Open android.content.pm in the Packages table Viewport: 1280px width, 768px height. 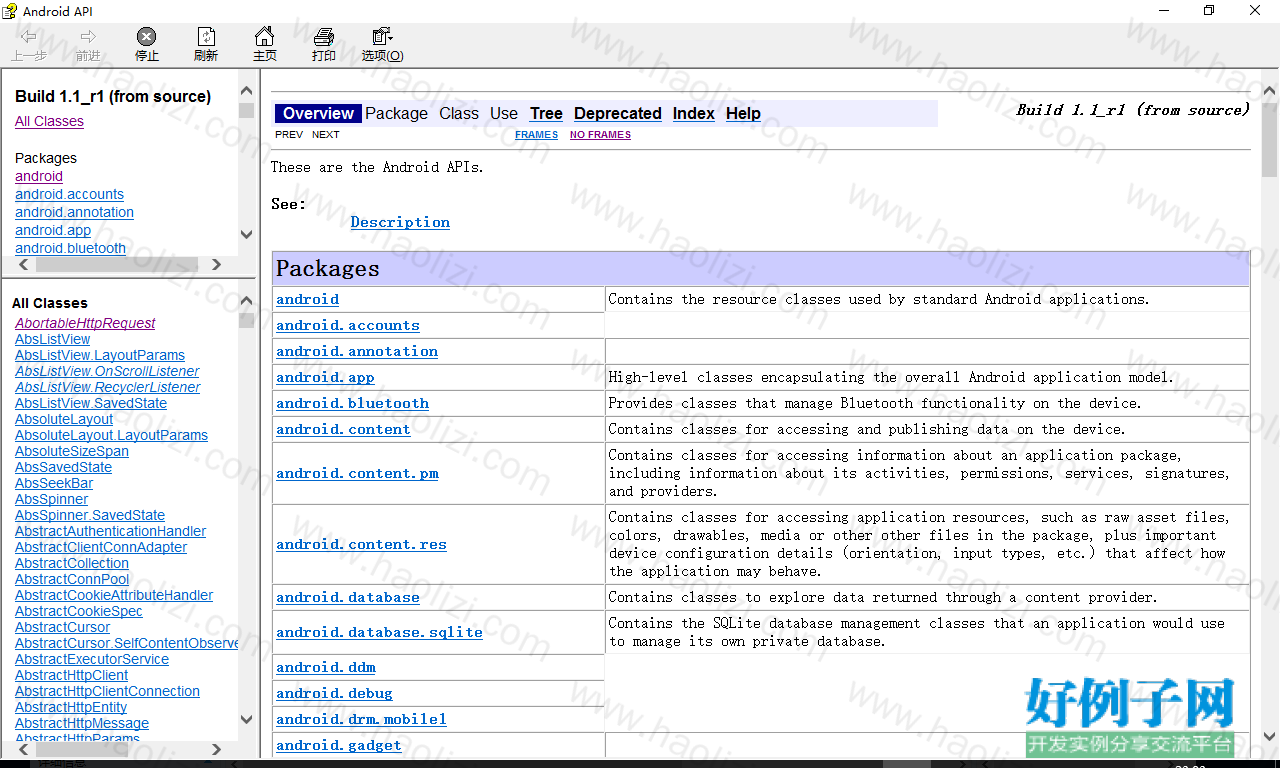(x=357, y=473)
